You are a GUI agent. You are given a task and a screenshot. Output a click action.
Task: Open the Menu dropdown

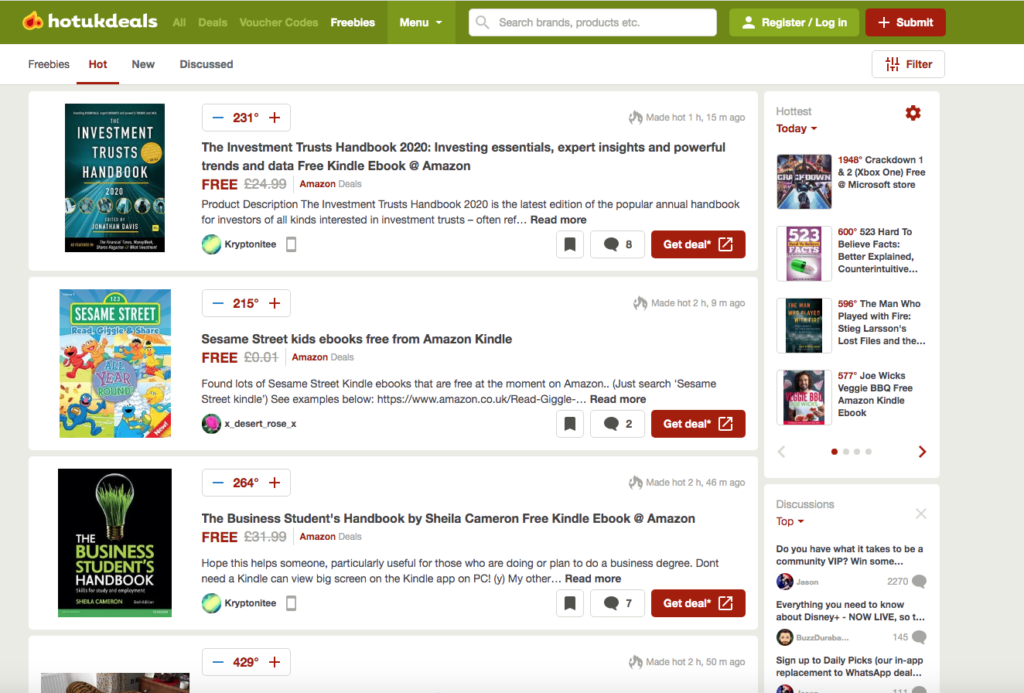(x=421, y=22)
